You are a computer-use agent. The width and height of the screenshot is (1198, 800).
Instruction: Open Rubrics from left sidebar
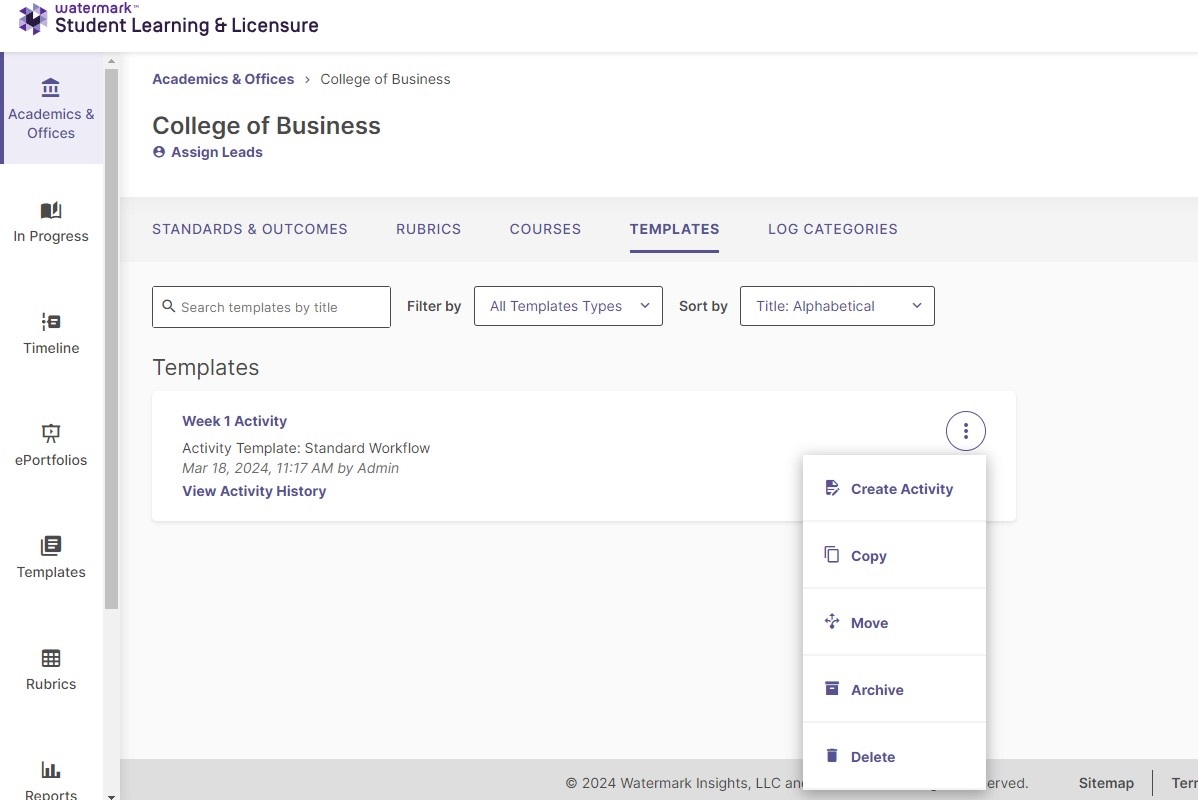pos(51,670)
